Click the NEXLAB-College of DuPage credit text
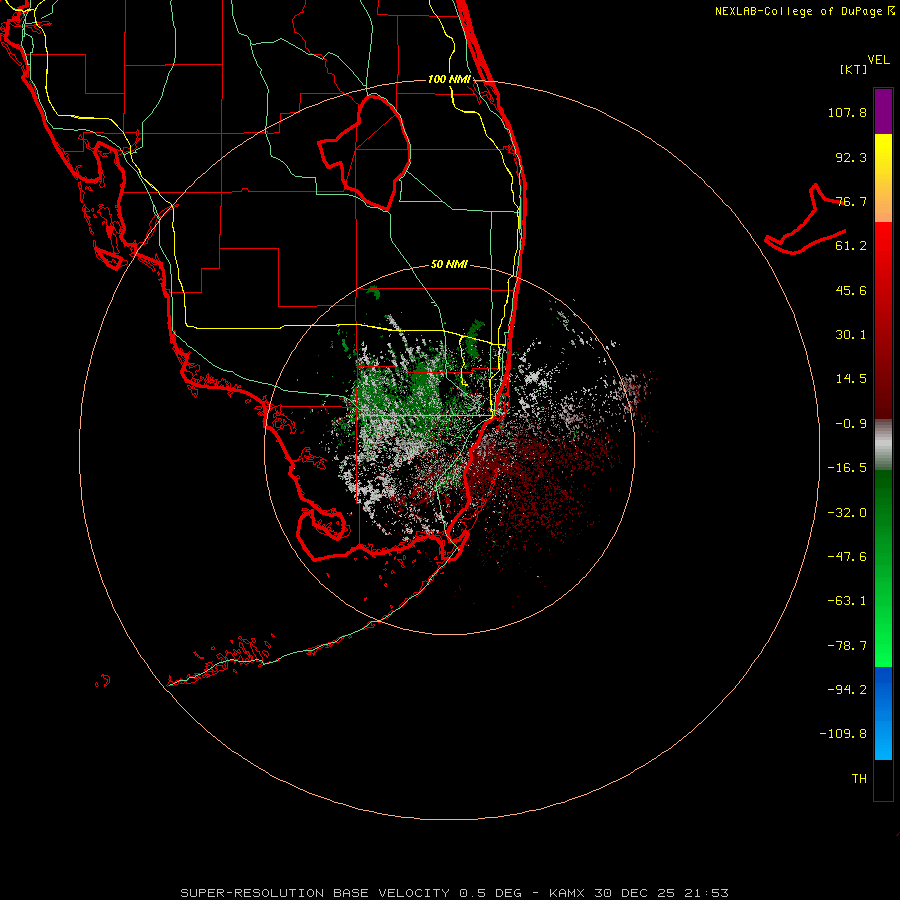Viewport: 900px width, 900px height. click(x=805, y=11)
